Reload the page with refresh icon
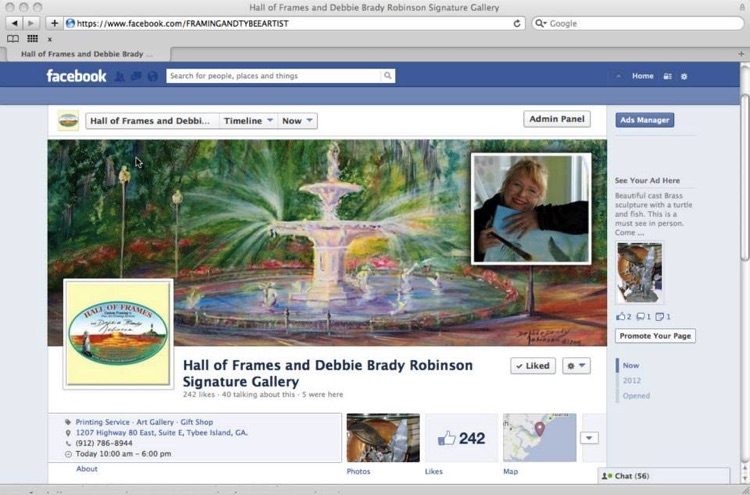Viewport: 750px width, 495px height. pyautogui.click(x=517, y=23)
